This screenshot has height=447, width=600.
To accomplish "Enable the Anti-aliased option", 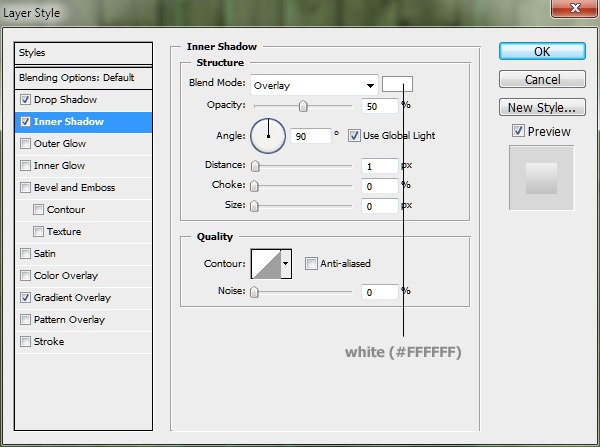I will click(x=312, y=264).
